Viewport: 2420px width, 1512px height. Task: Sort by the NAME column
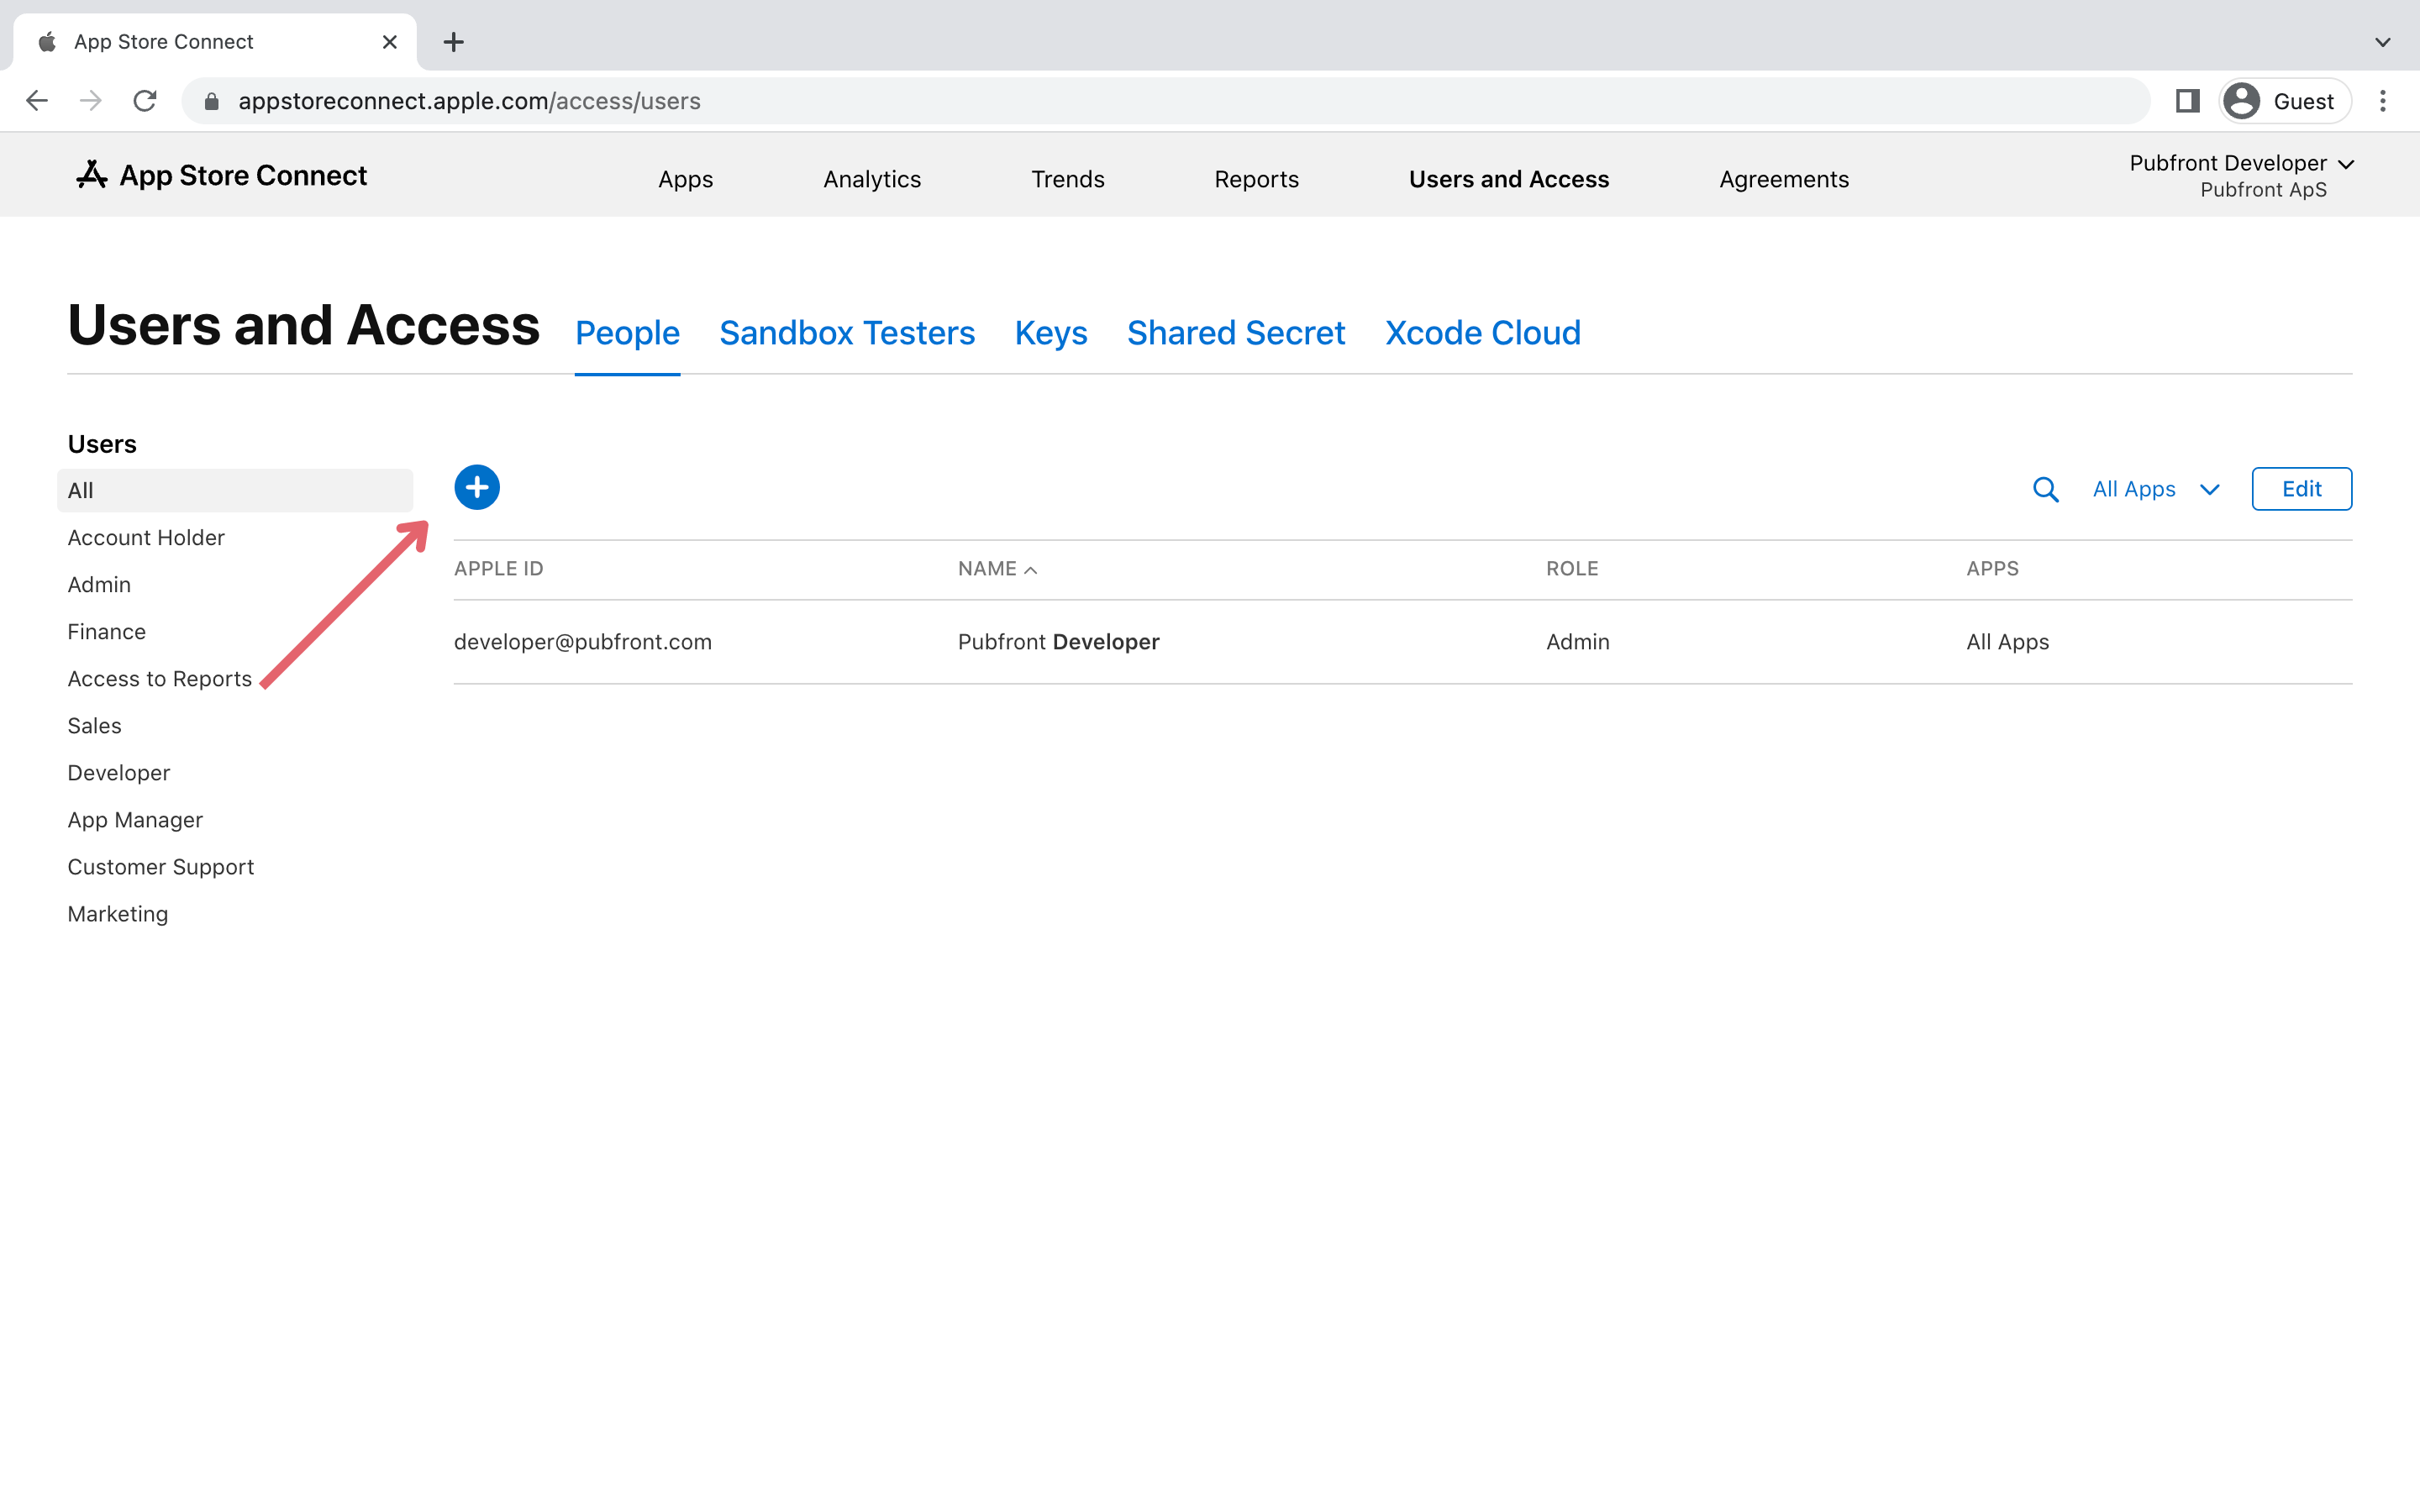(997, 569)
